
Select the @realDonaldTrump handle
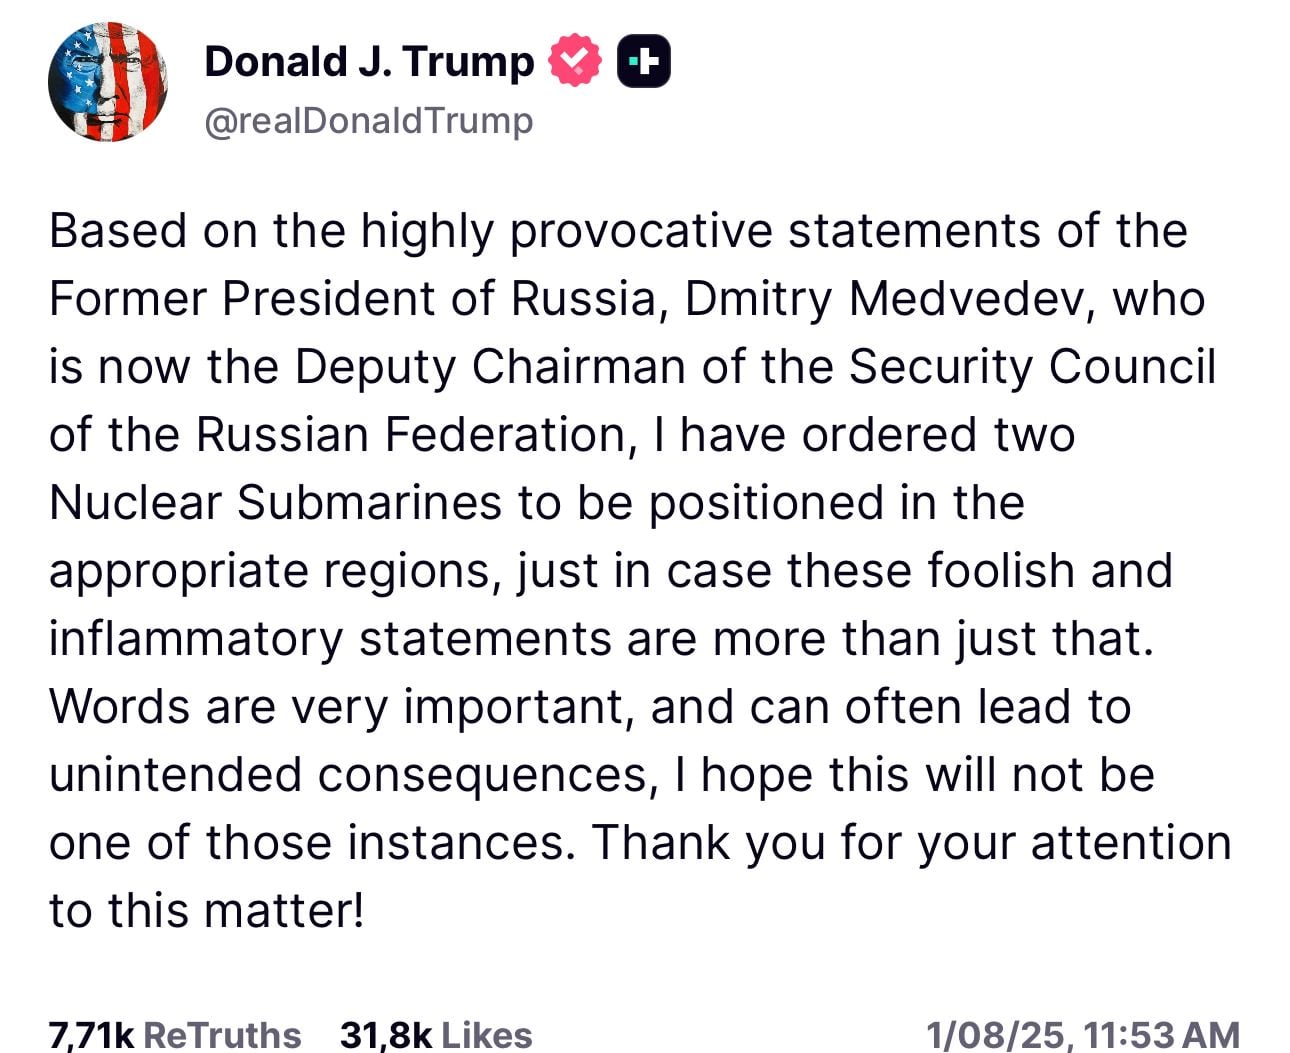367,120
